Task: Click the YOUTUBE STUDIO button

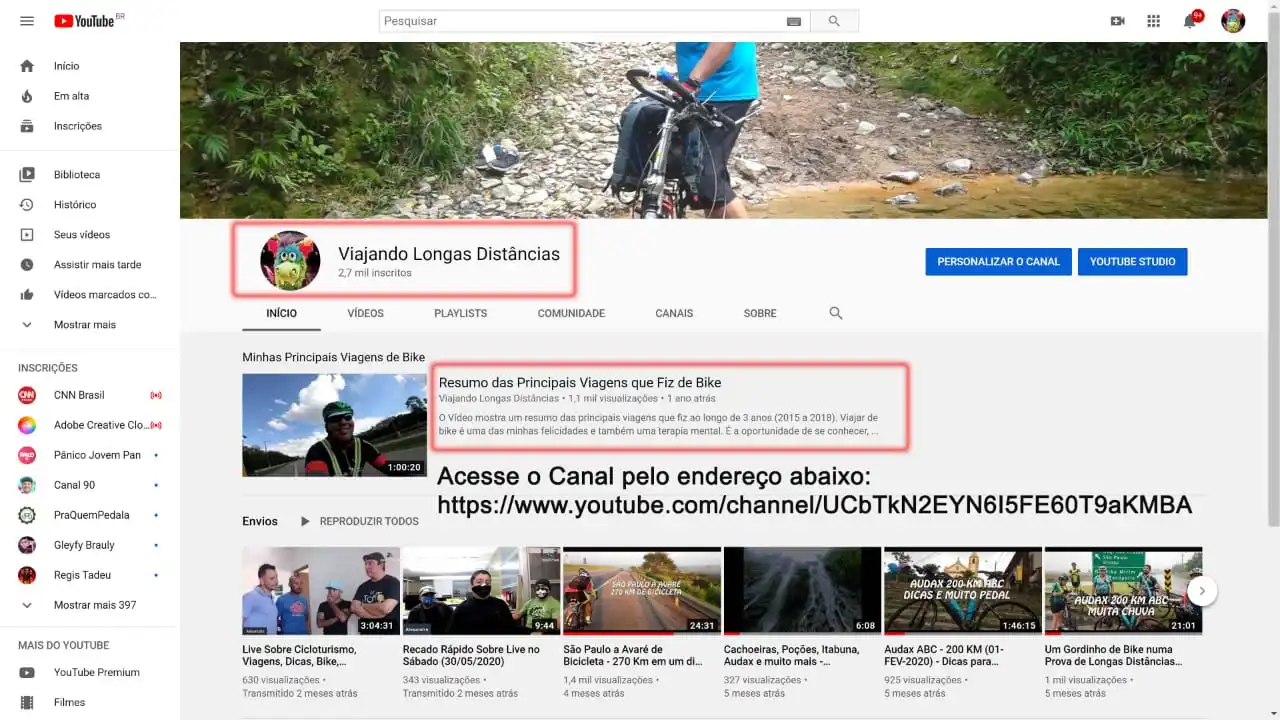Action: tap(1132, 261)
